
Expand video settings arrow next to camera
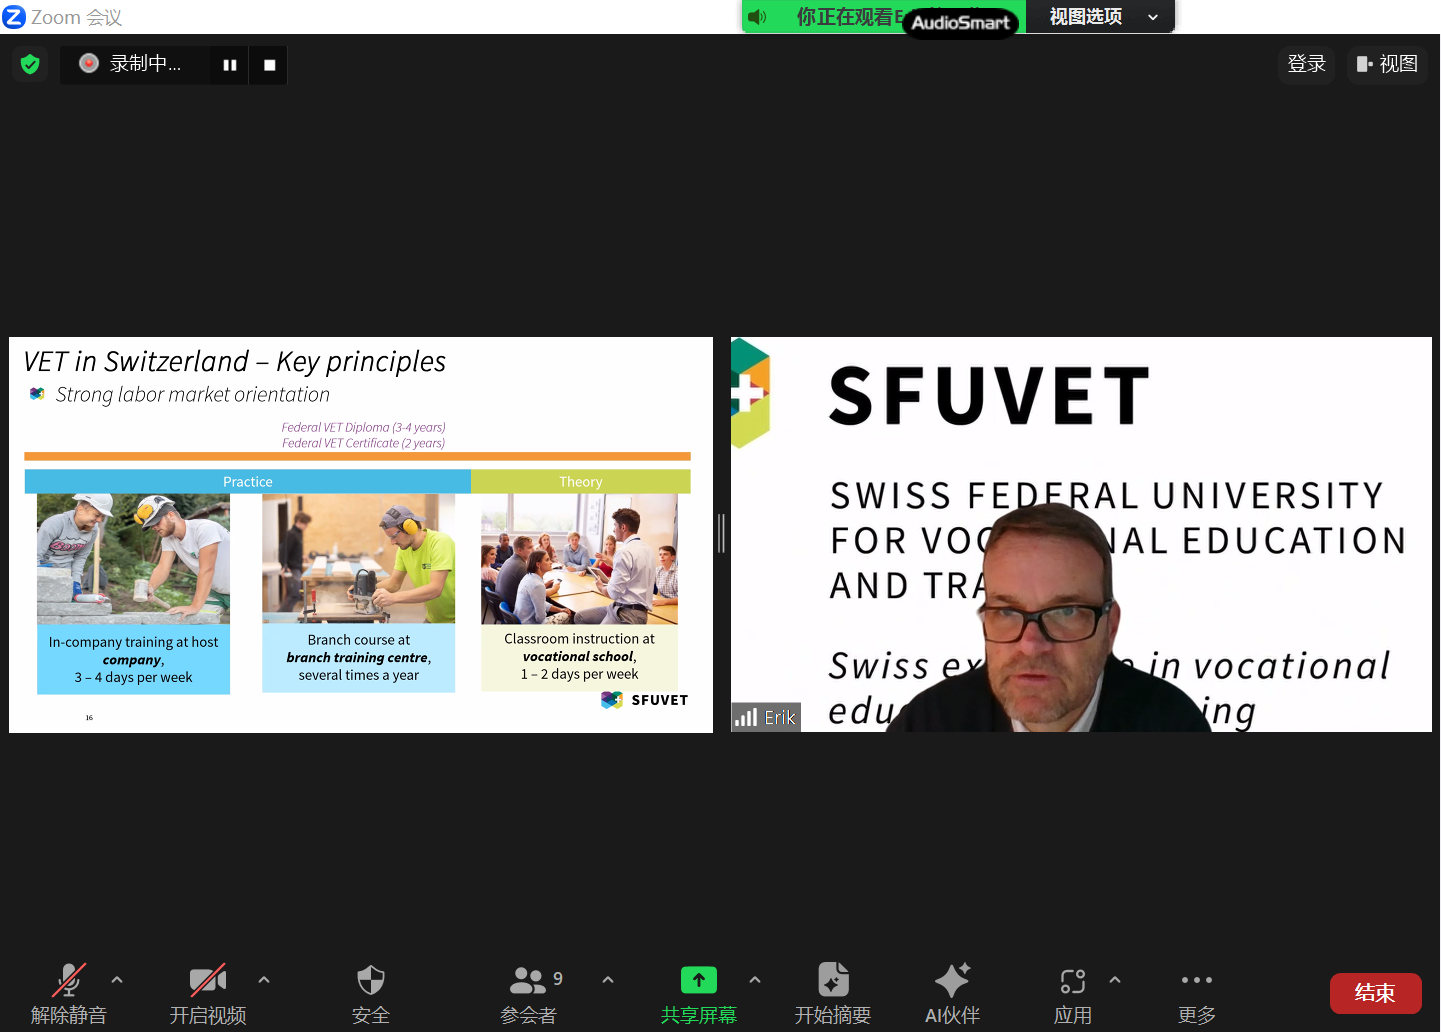[264, 980]
